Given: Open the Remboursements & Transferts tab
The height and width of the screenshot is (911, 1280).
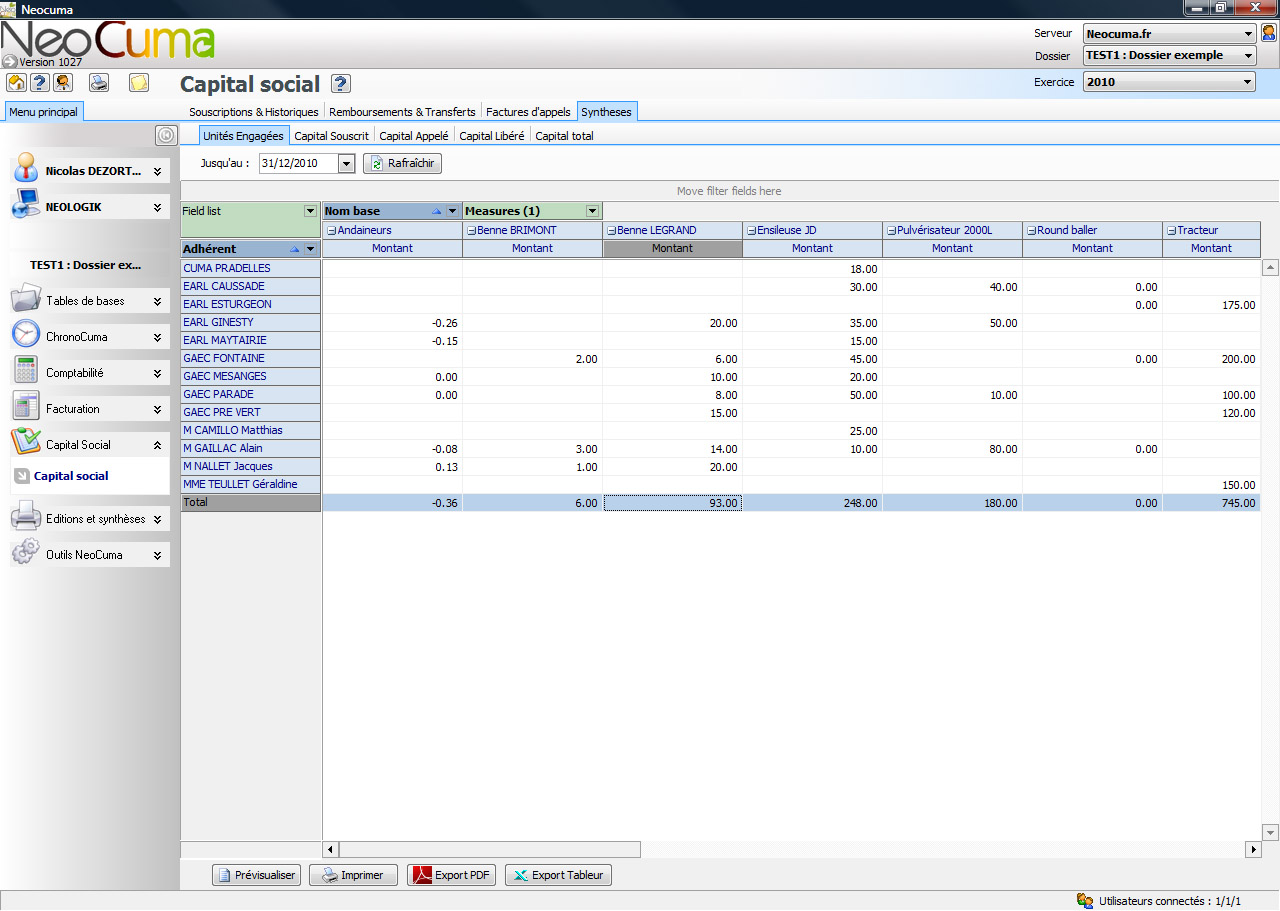Looking at the screenshot, I should pos(402,112).
